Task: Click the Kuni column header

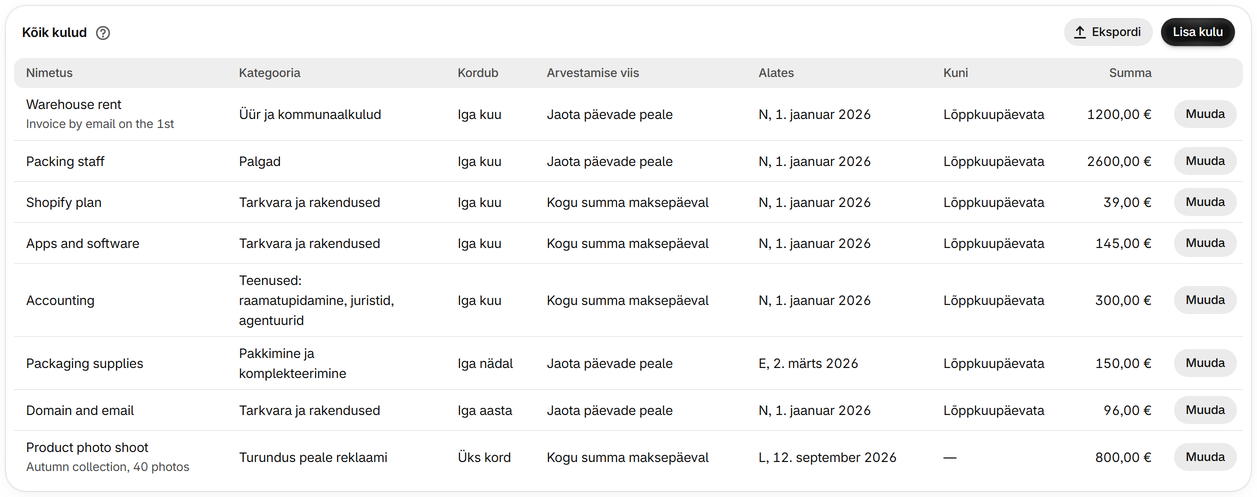Action: click(956, 73)
